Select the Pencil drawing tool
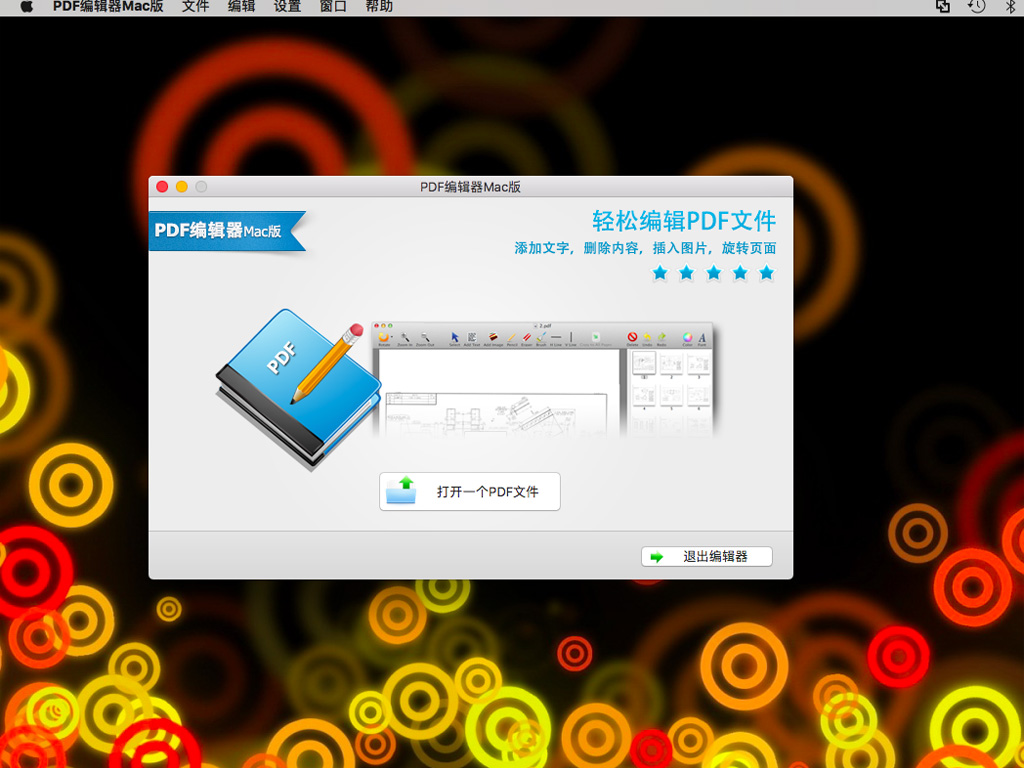Viewport: 1024px width, 768px height. (512, 336)
